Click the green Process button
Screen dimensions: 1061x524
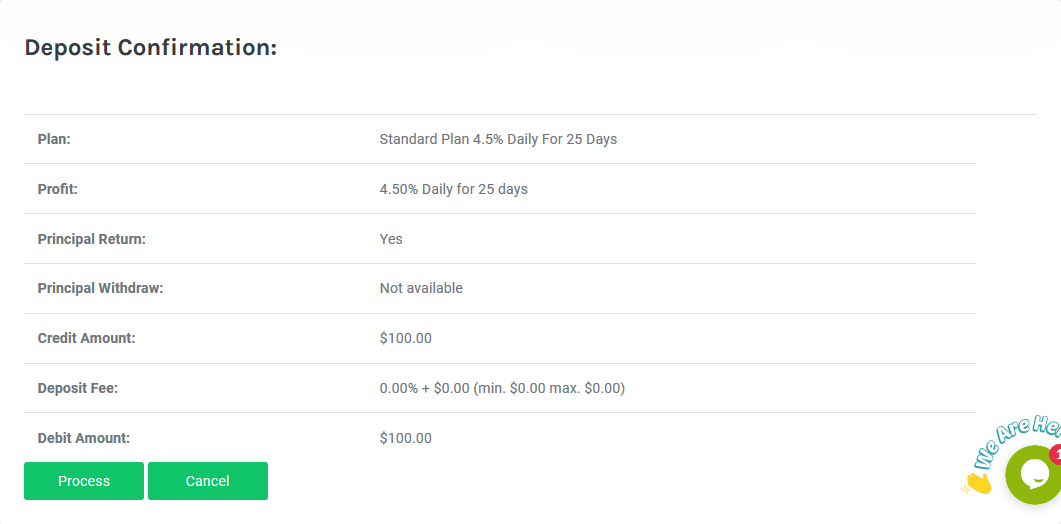coord(84,481)
